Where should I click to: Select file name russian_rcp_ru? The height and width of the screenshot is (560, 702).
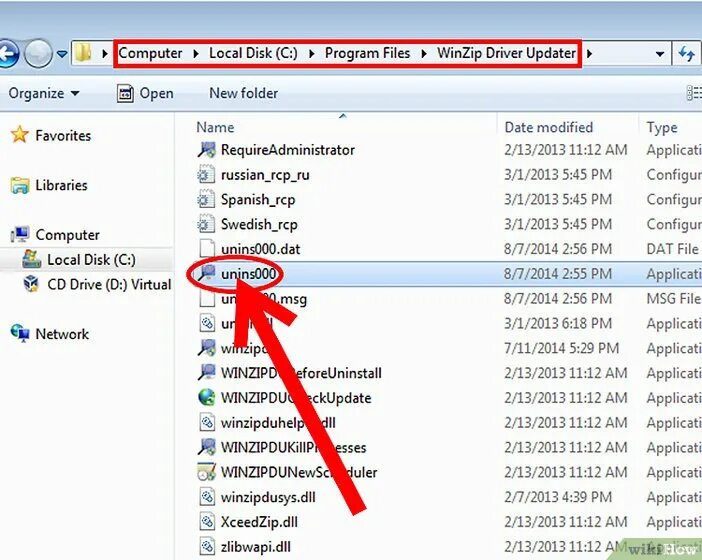pos(265,175)
